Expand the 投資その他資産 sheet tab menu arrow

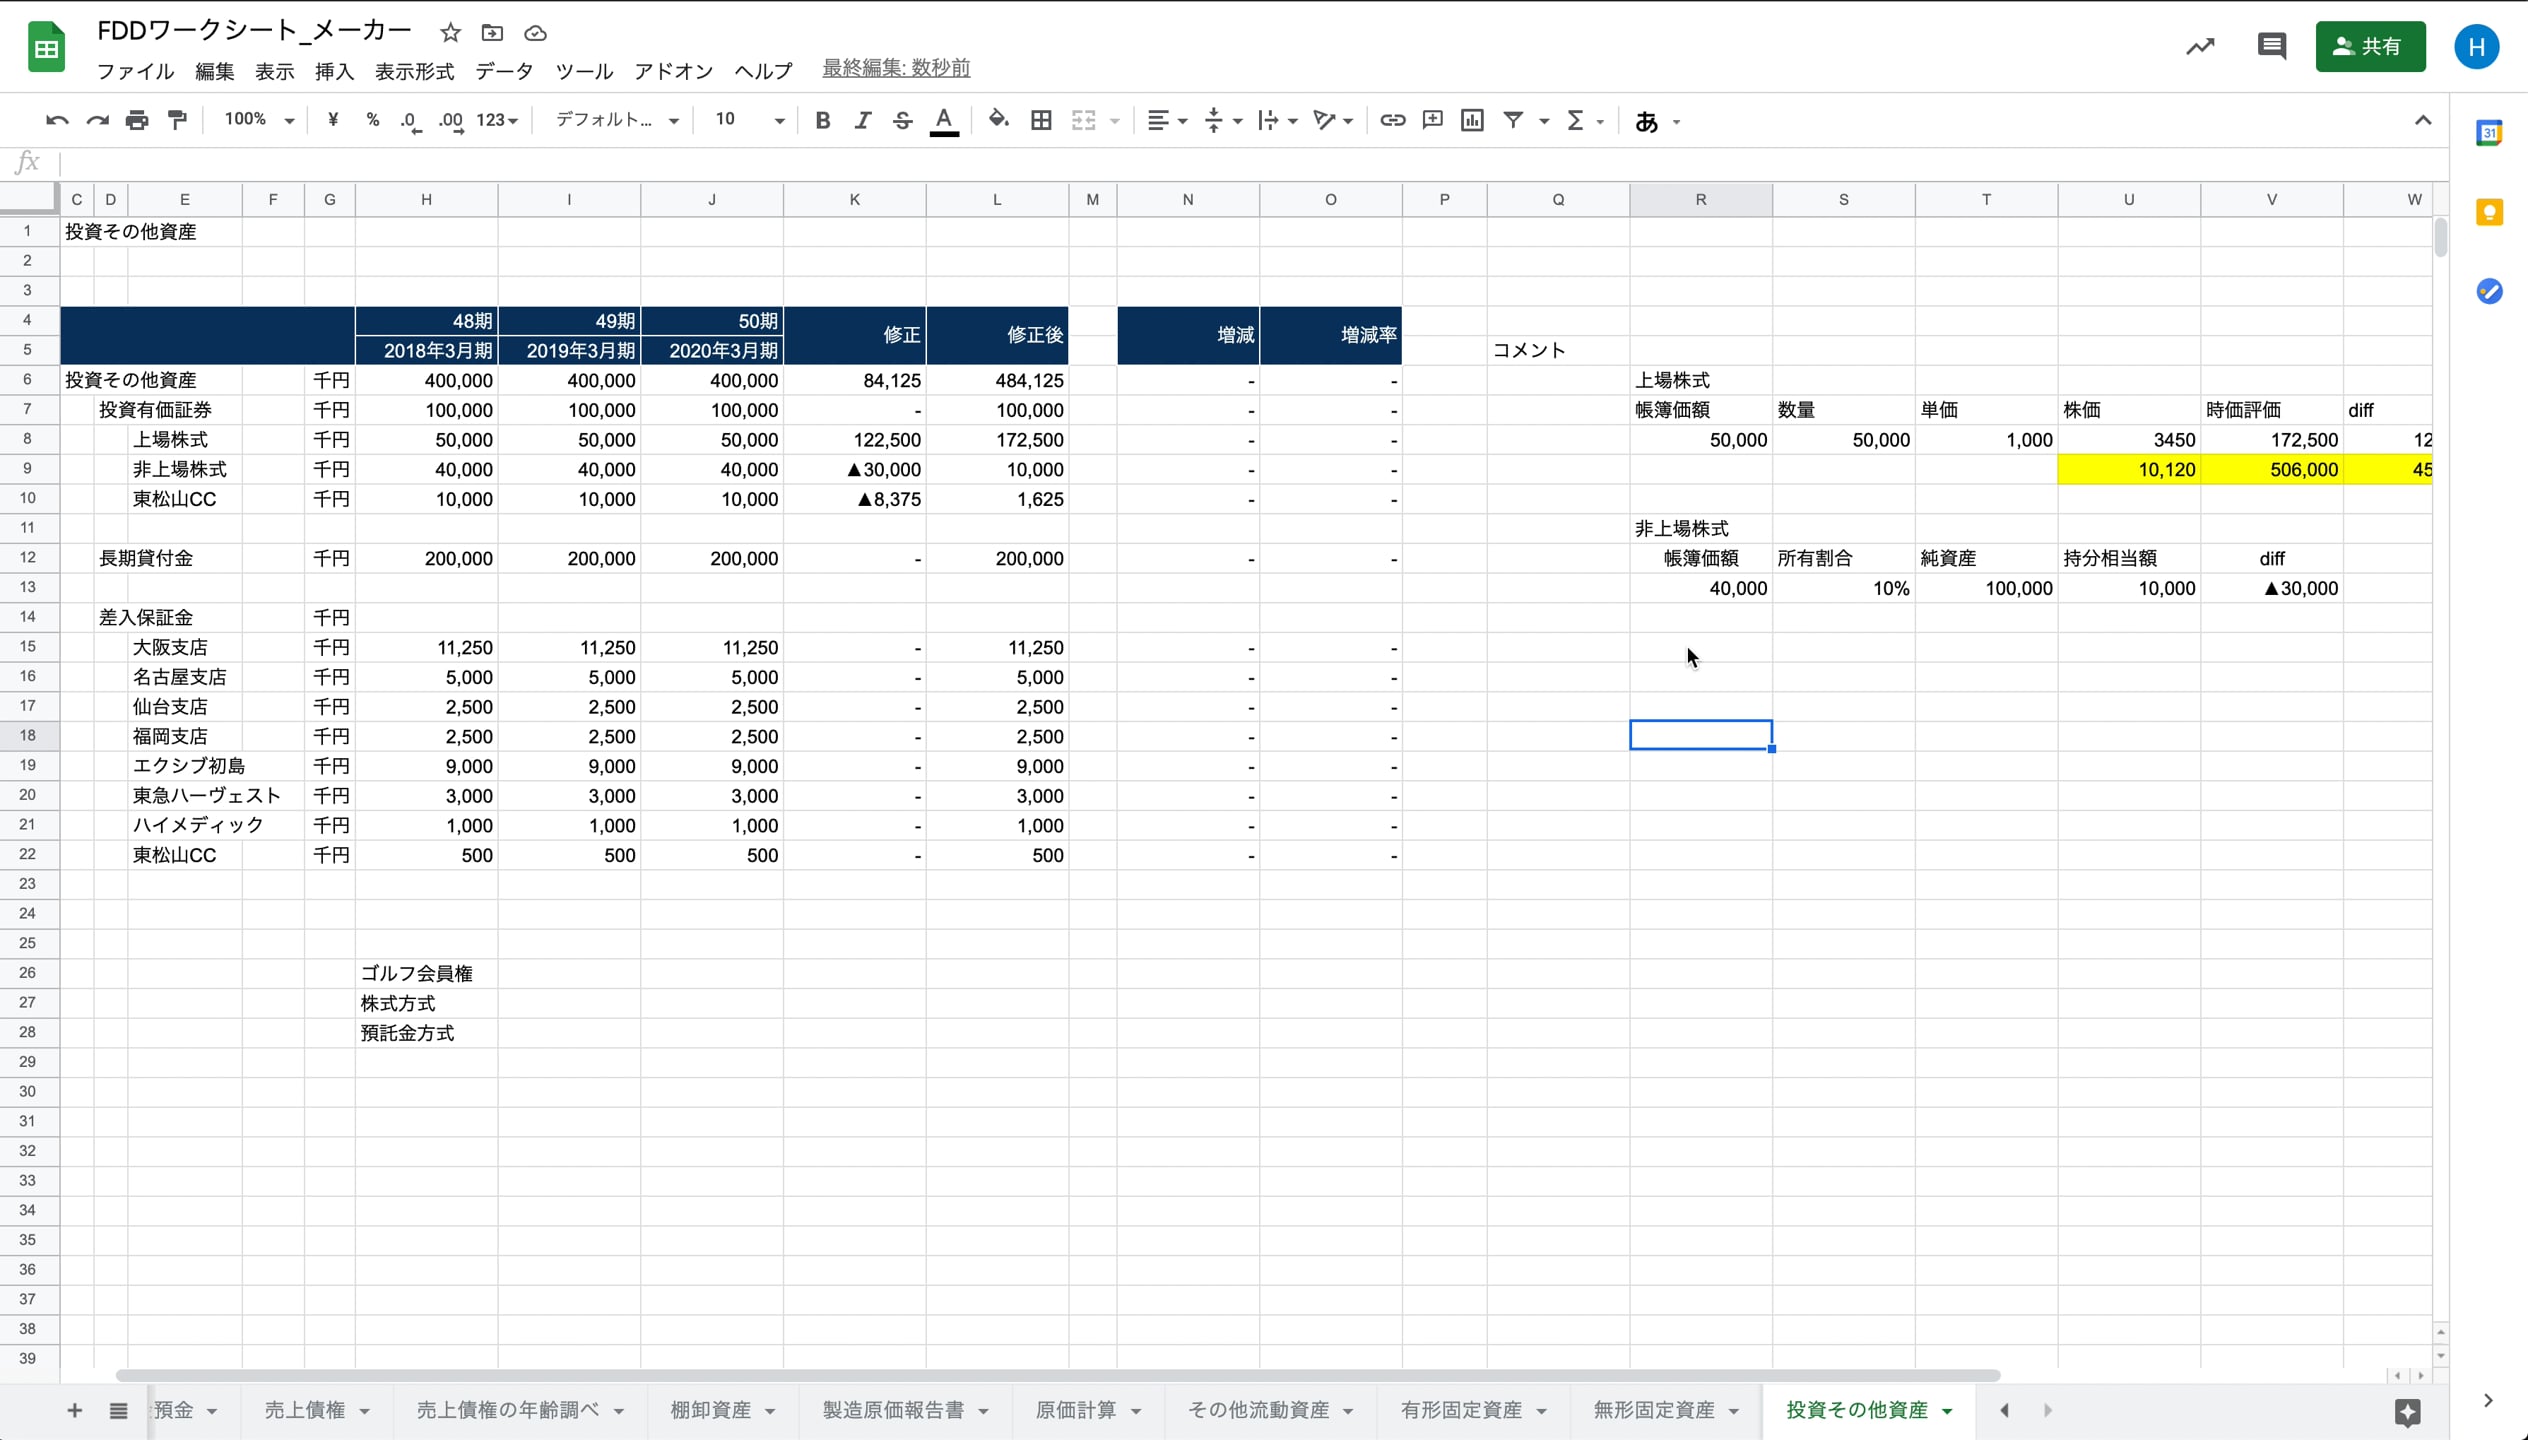1947,1411
